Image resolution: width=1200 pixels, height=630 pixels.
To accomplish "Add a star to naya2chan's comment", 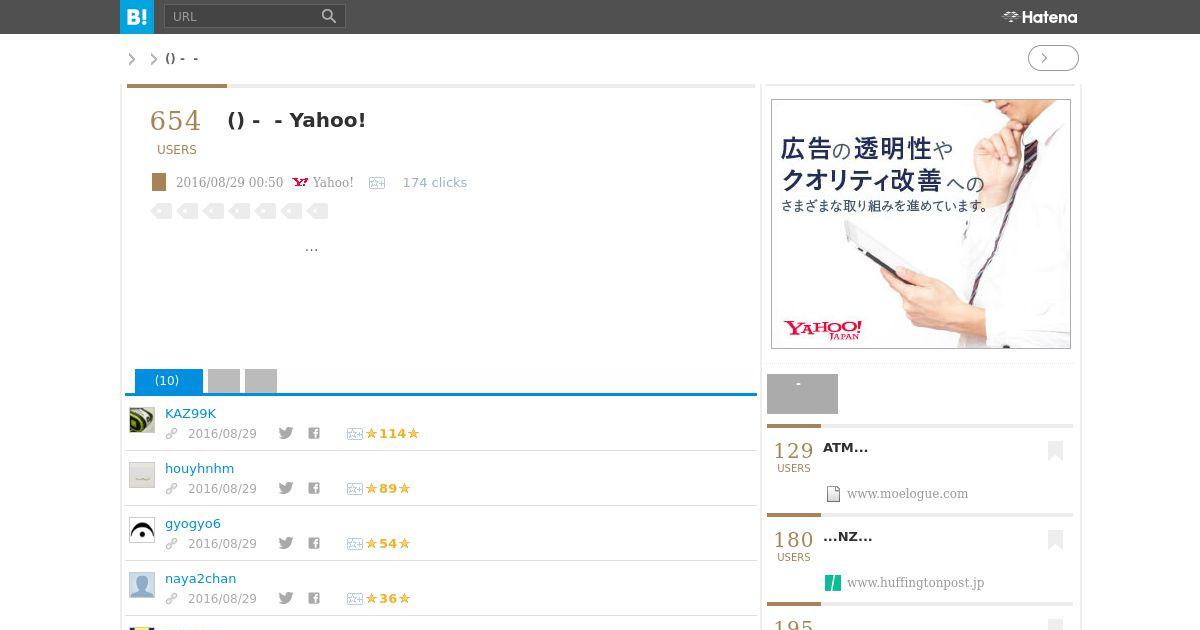I will (x=354, y=599).
